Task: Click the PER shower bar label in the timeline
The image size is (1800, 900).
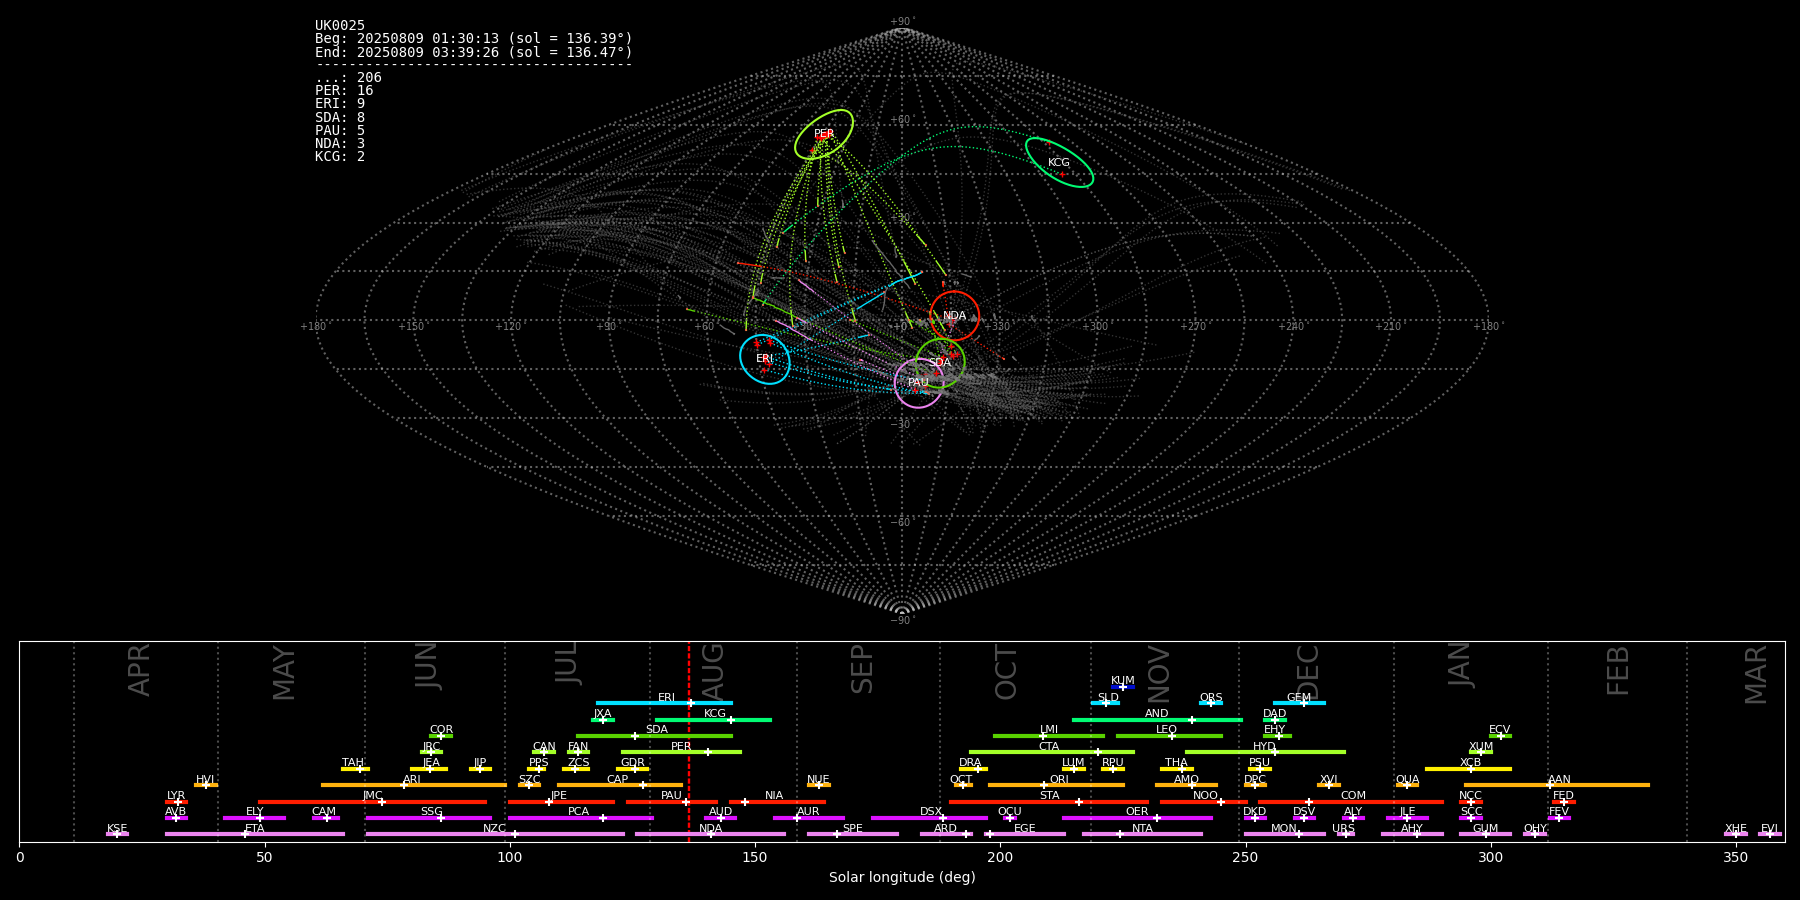Action: pos(681,747)
